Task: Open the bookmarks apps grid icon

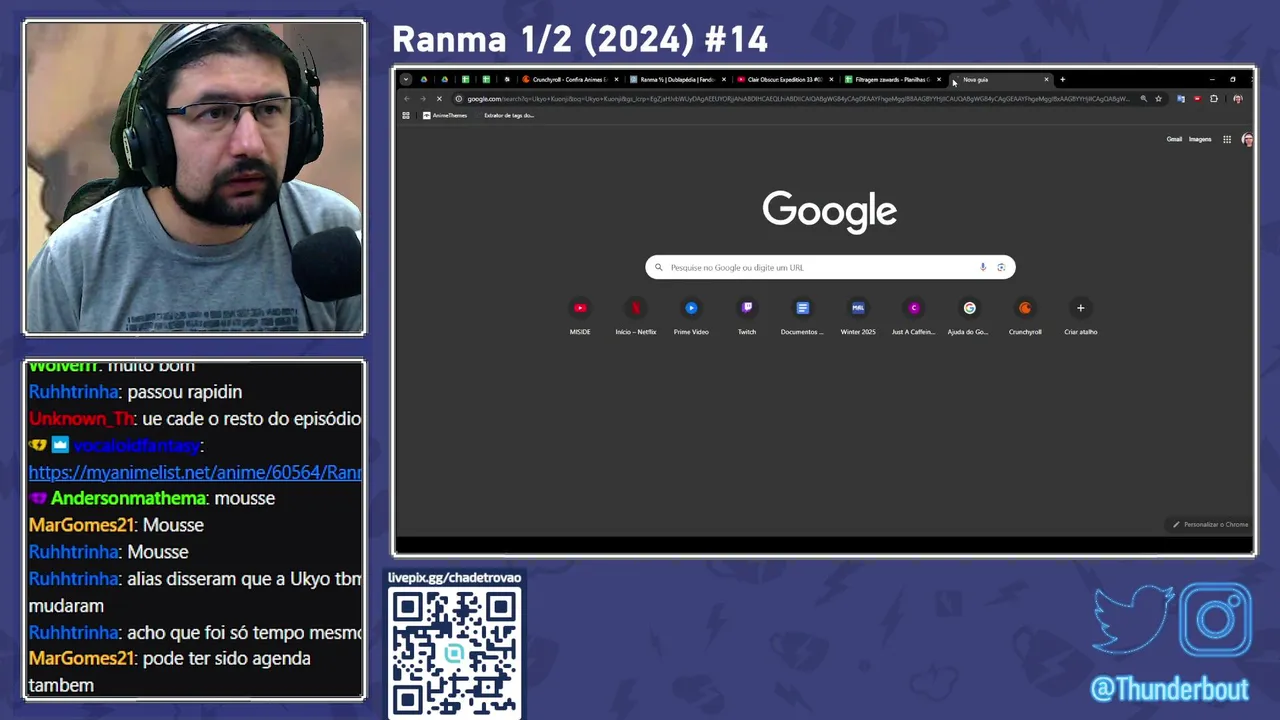Action: tap(405, 115)
